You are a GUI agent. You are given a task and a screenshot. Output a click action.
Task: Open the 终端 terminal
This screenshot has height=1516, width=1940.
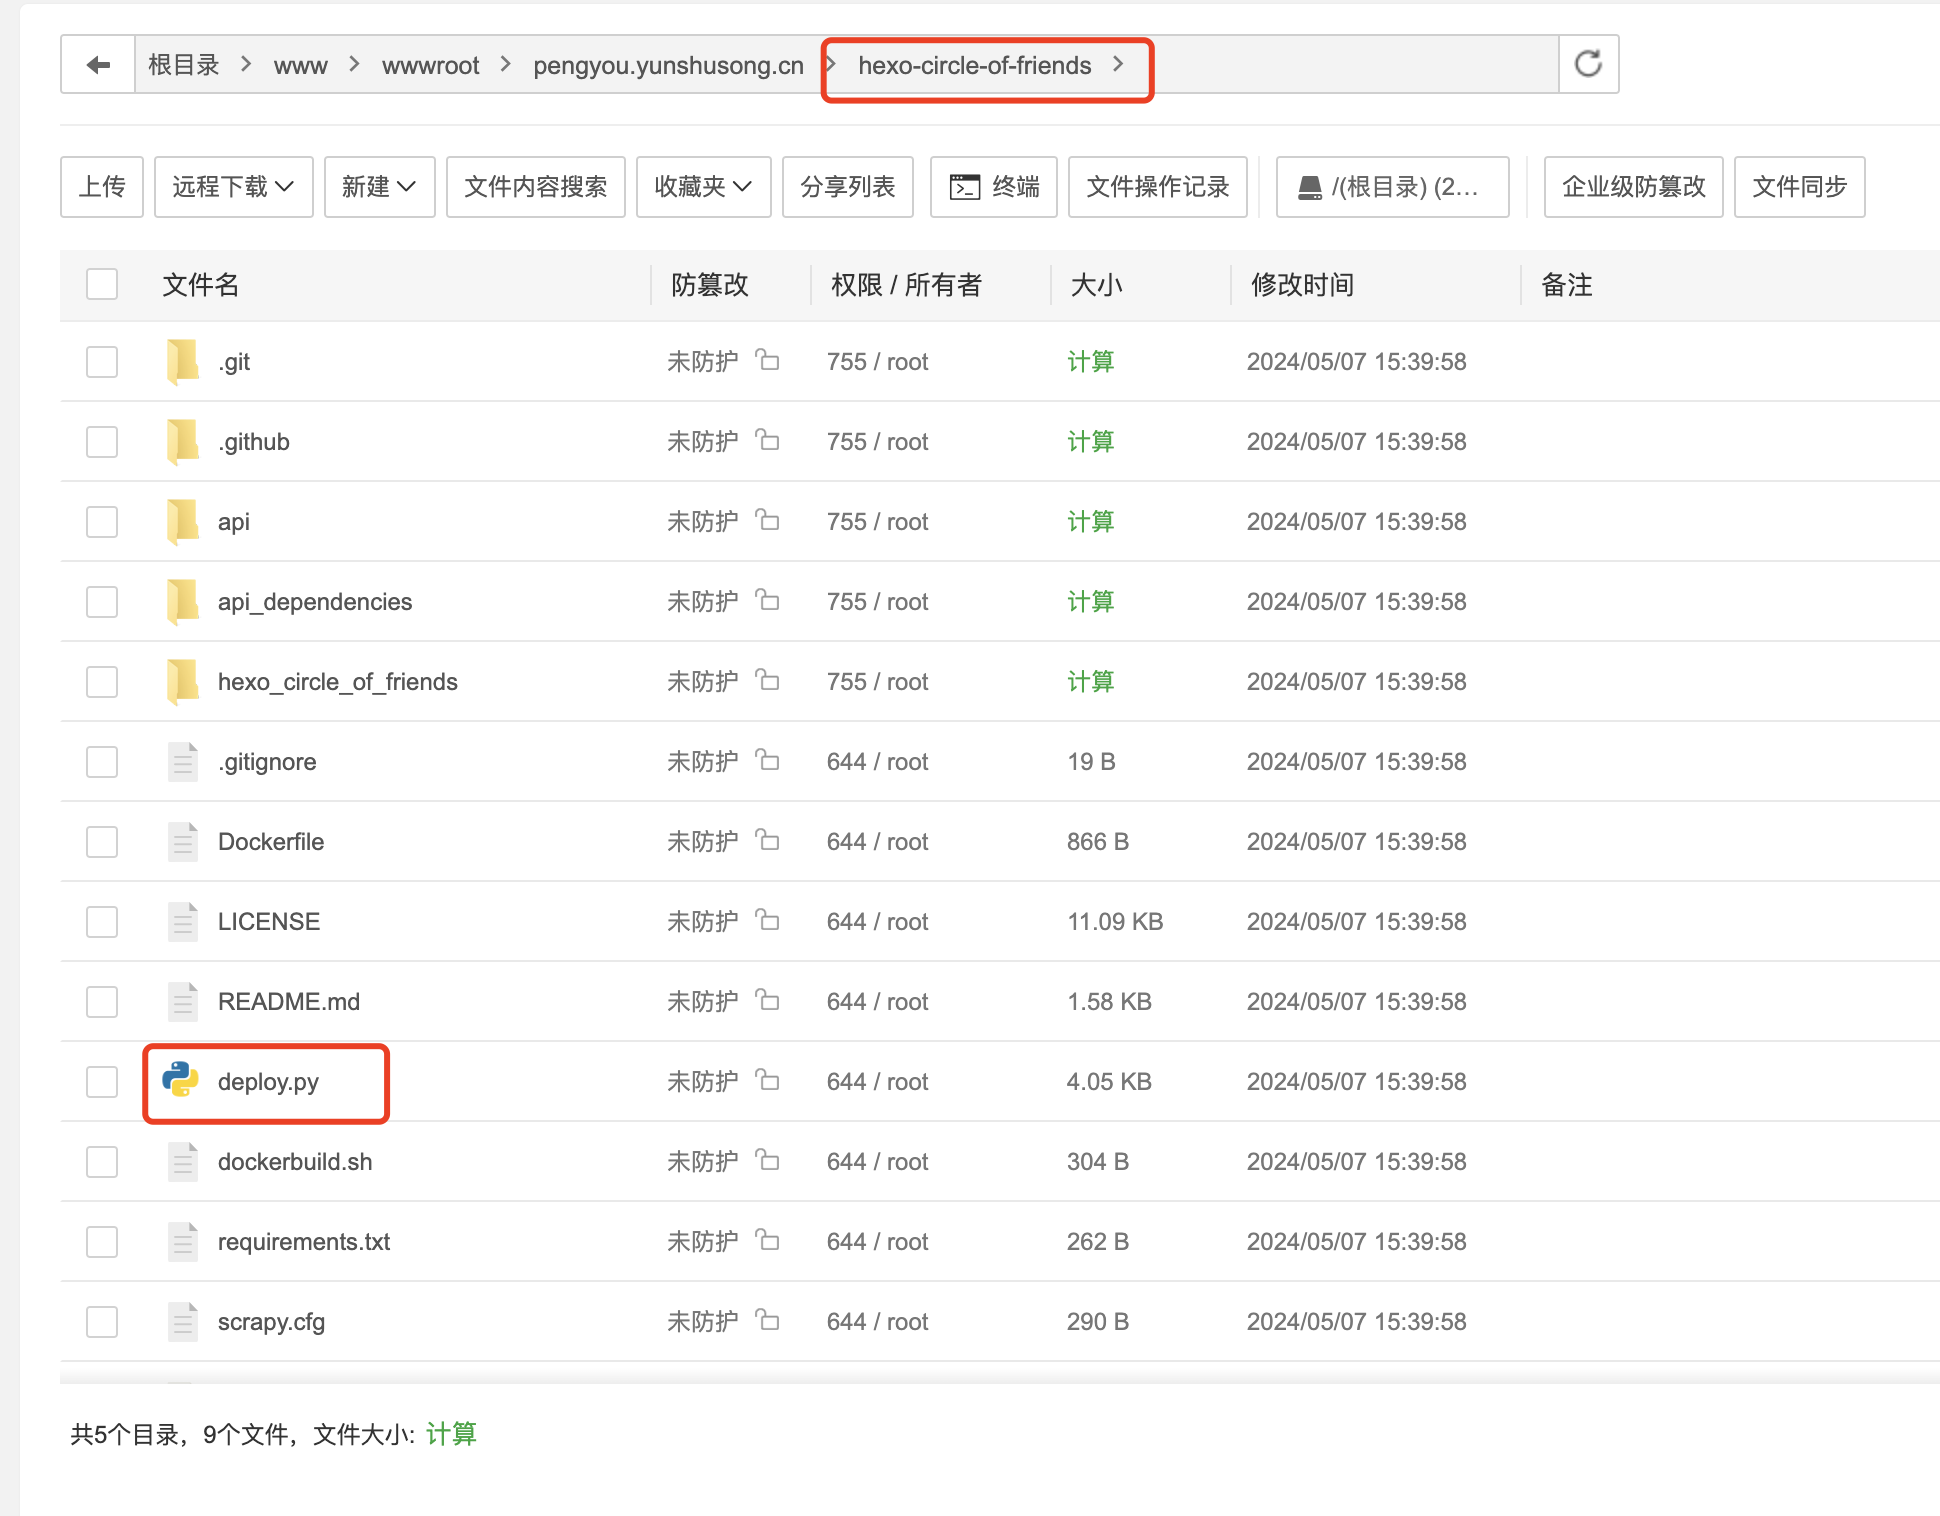pyautogui.click(x=993, y=187)
